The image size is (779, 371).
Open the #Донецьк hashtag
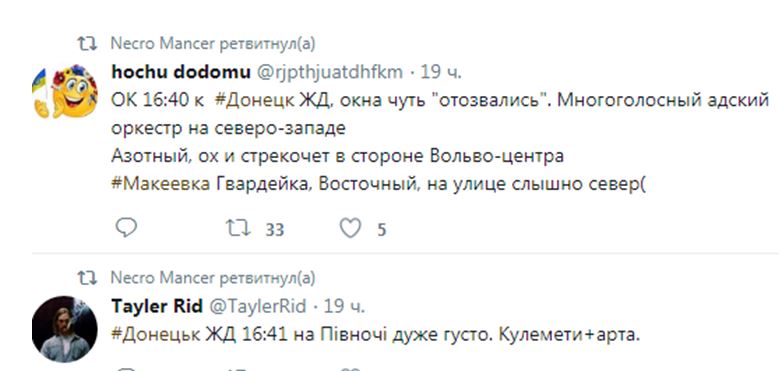click(156, 334)
